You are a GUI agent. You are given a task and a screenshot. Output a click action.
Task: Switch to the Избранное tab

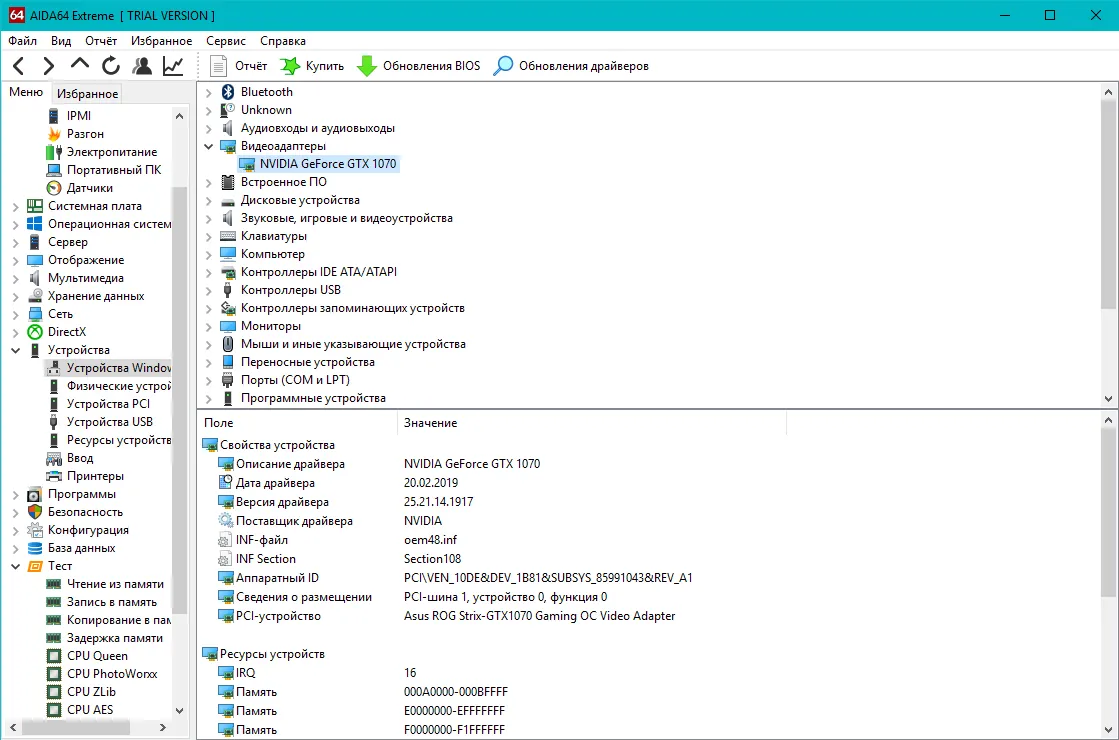click(87, 93)
